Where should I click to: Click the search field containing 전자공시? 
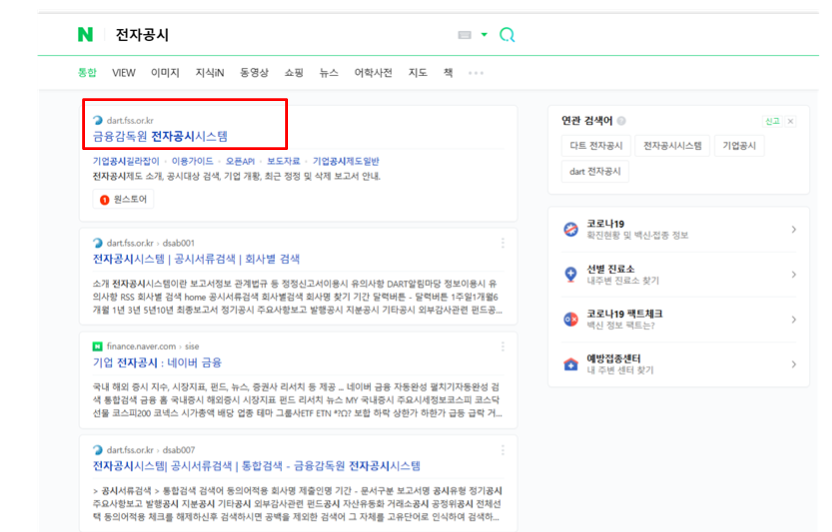[281, 35]
